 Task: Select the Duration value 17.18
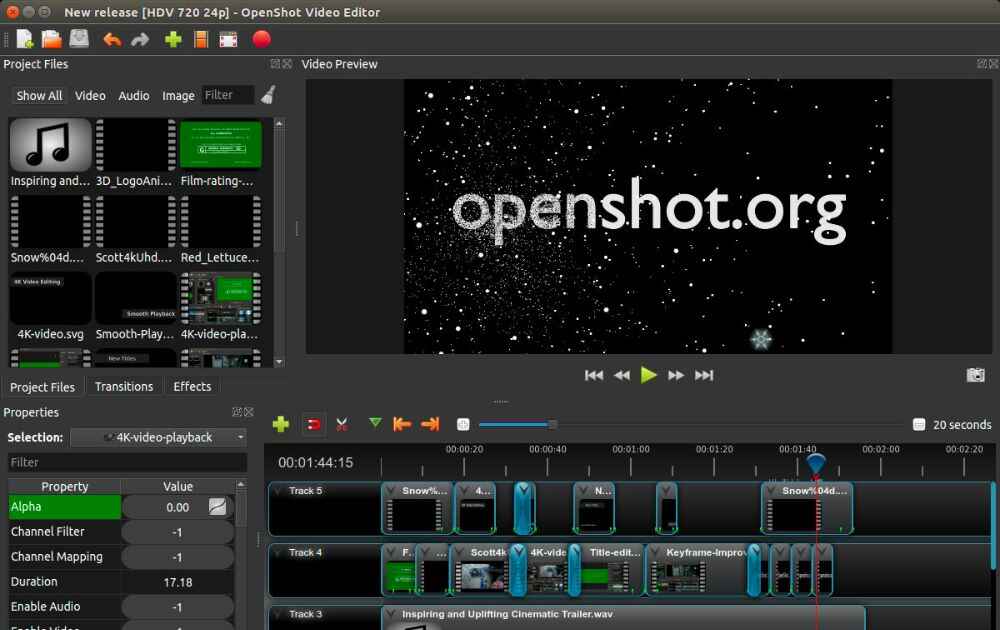click(177, 582)
